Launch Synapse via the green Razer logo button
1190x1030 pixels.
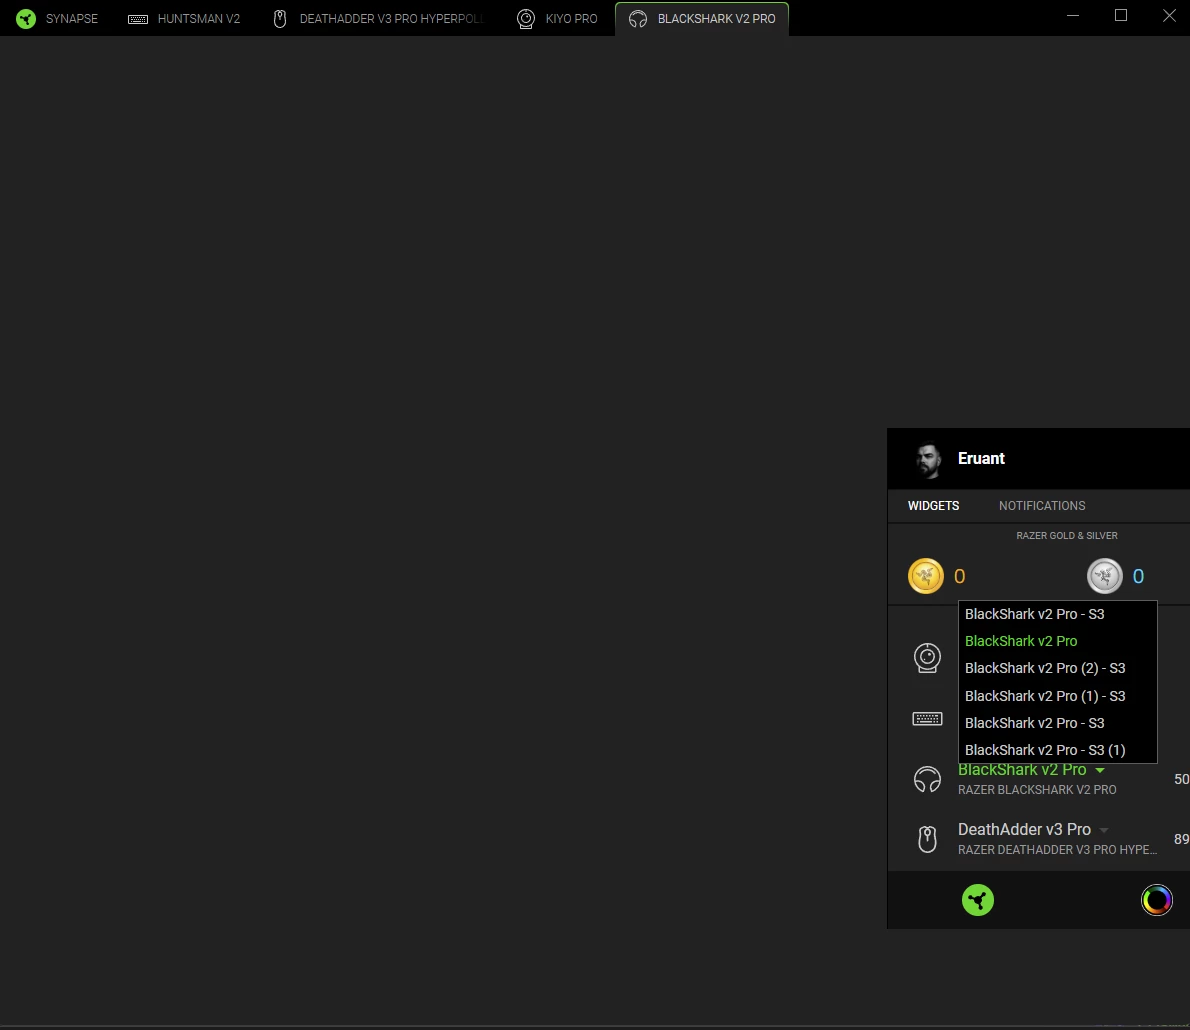pos(978,900)
